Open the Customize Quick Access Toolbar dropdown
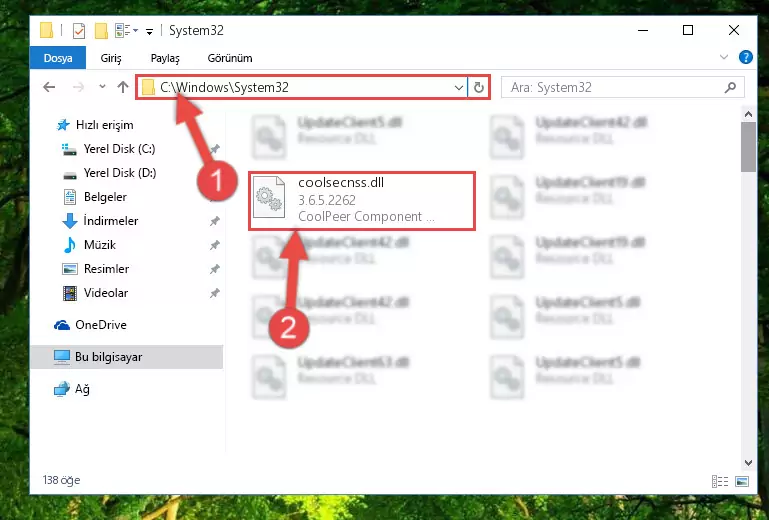769x520 pixels. tap(149, 32)
